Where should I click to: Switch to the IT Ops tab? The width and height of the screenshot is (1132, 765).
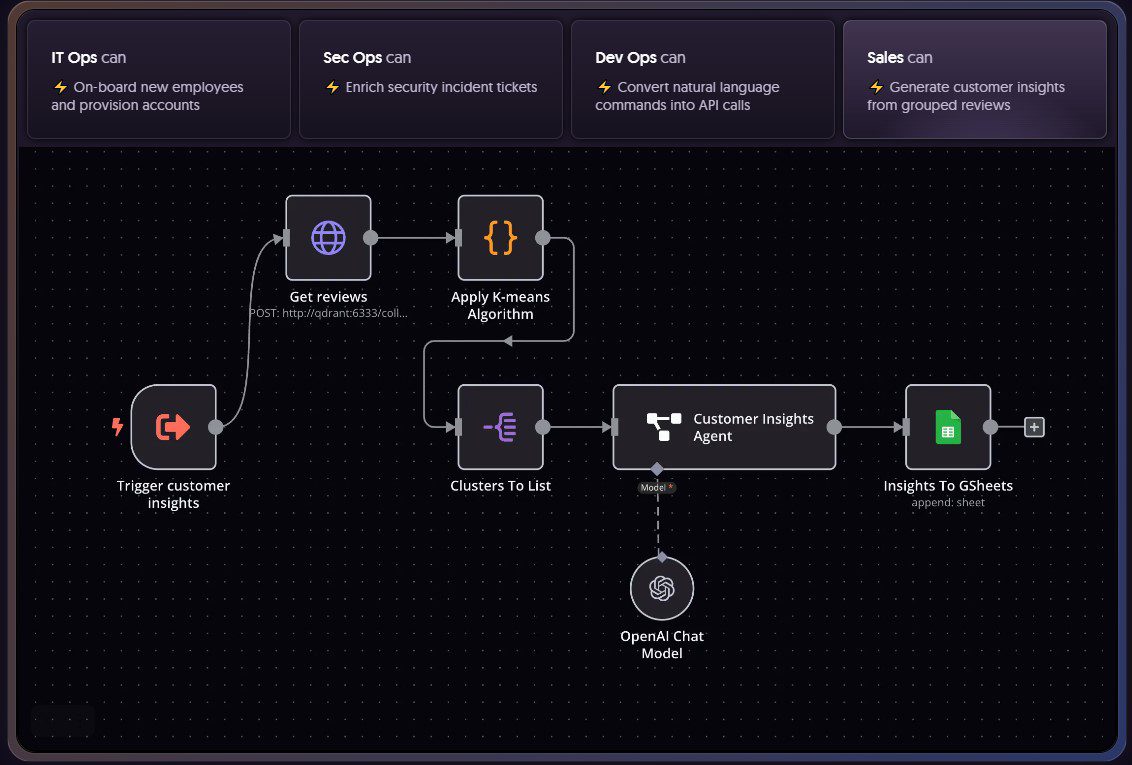[x=158, y=80]
